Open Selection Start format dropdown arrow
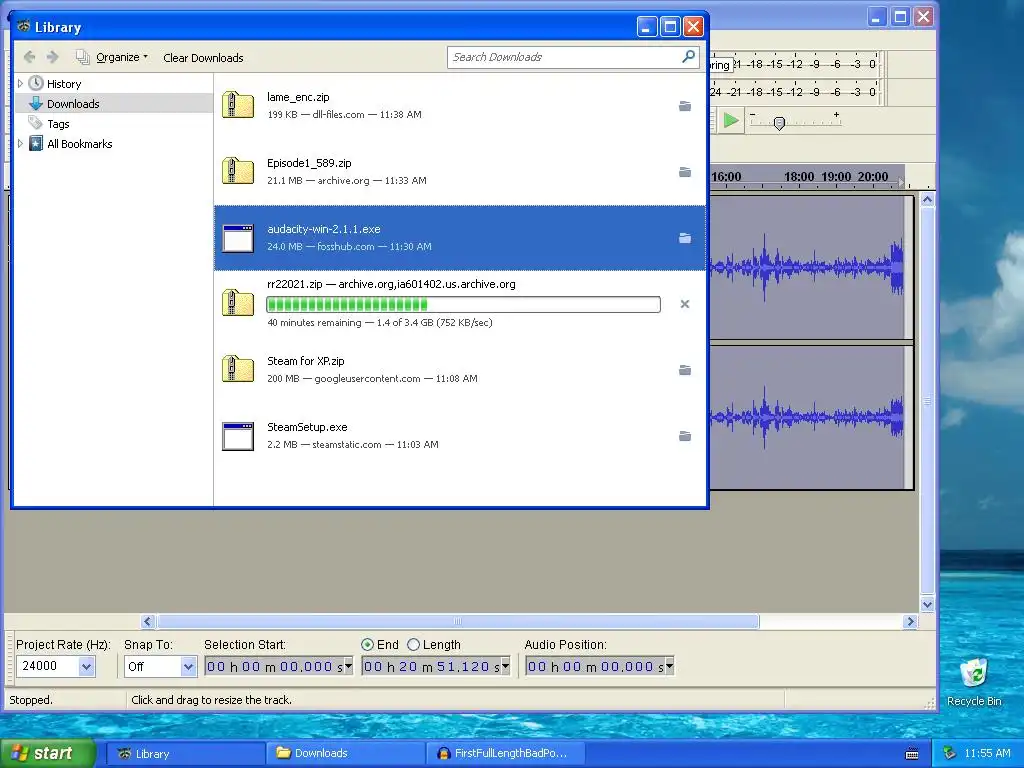 (x=348, y=666)
